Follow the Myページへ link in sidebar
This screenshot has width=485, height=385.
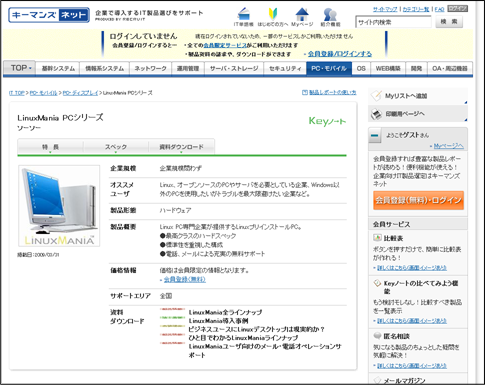448,146
